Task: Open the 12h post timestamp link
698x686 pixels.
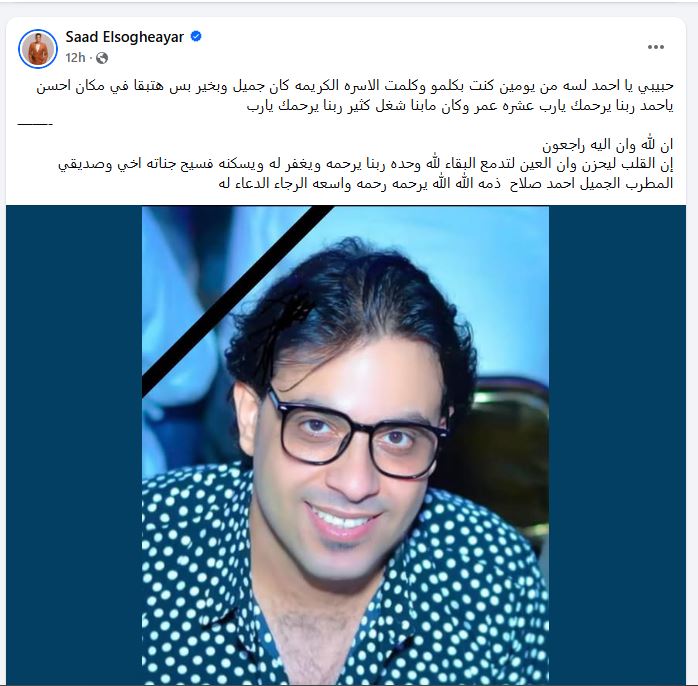Action: pos(75,58)
